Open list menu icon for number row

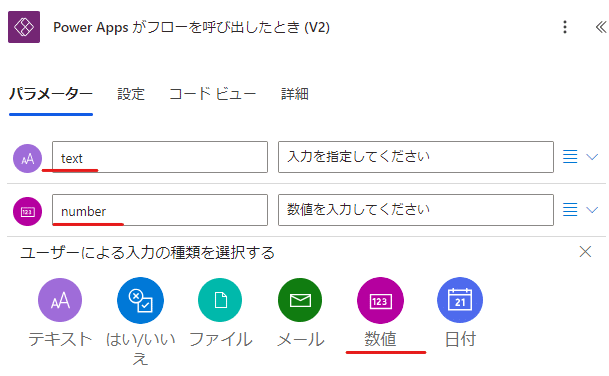570,210
